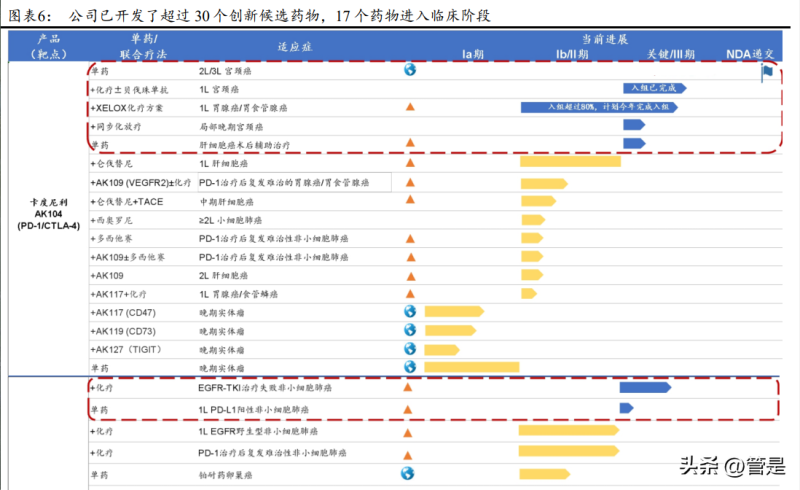Click the yellow bar in the 1L 肝细胞癌 row
The image size is (800, 490).
(x=570, y=162)
